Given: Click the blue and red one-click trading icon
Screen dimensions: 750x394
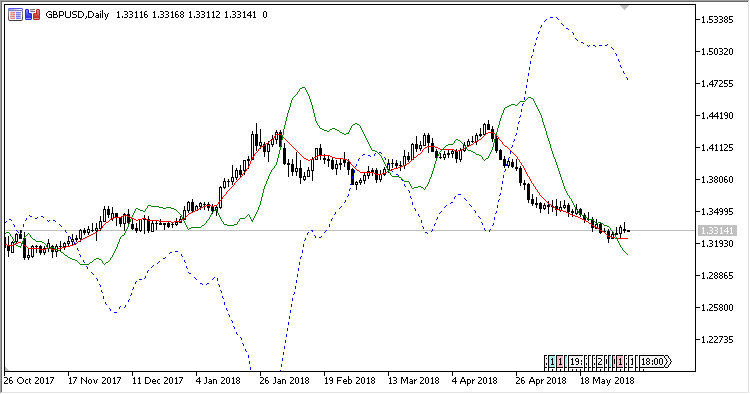Looking at the screenshot, I should (32, 15).
